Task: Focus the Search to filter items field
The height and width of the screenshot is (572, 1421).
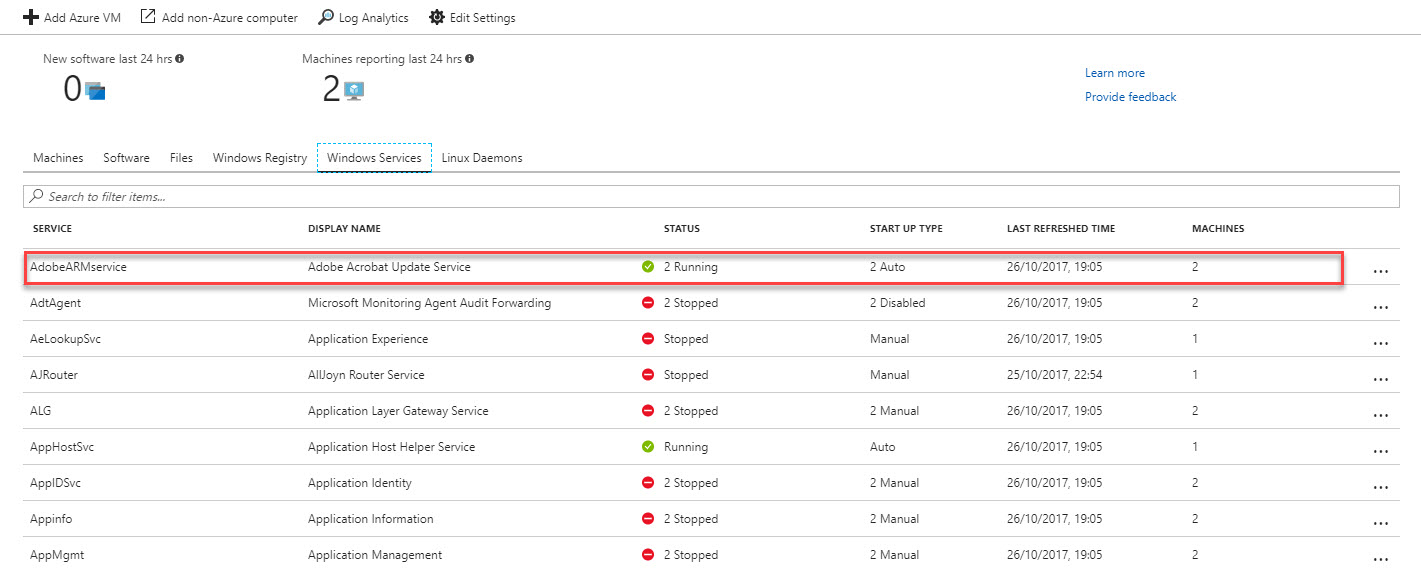Action: (x=711, y=197)
